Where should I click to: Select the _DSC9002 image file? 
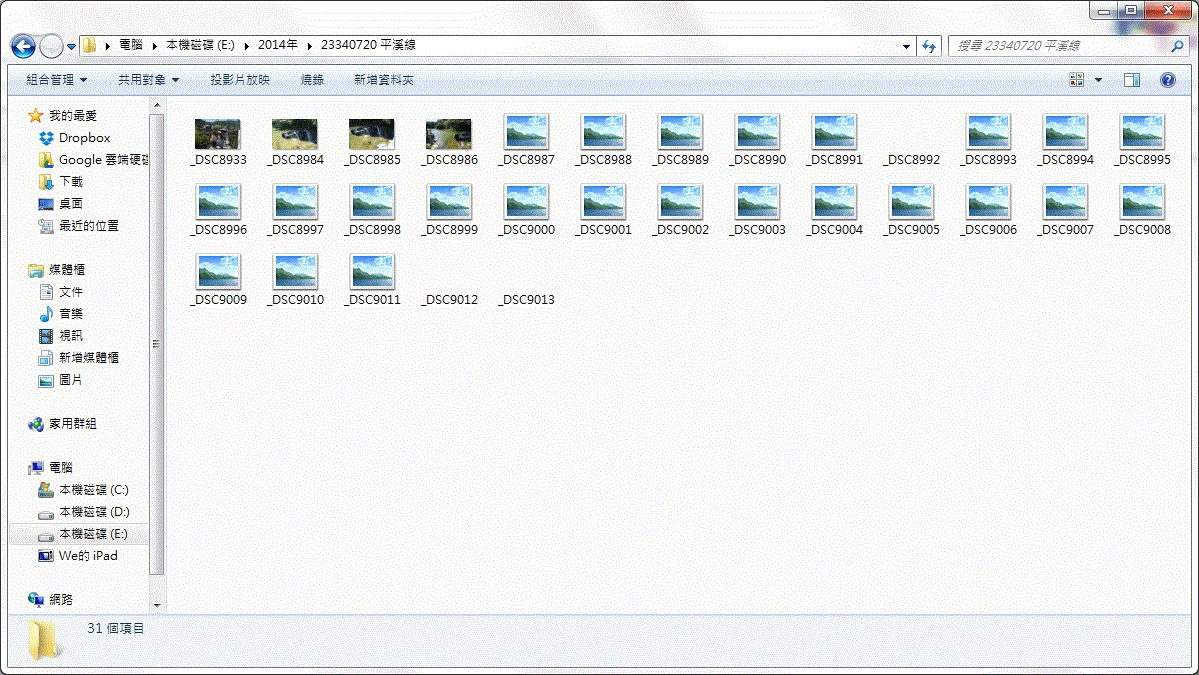tap(681, 210)
